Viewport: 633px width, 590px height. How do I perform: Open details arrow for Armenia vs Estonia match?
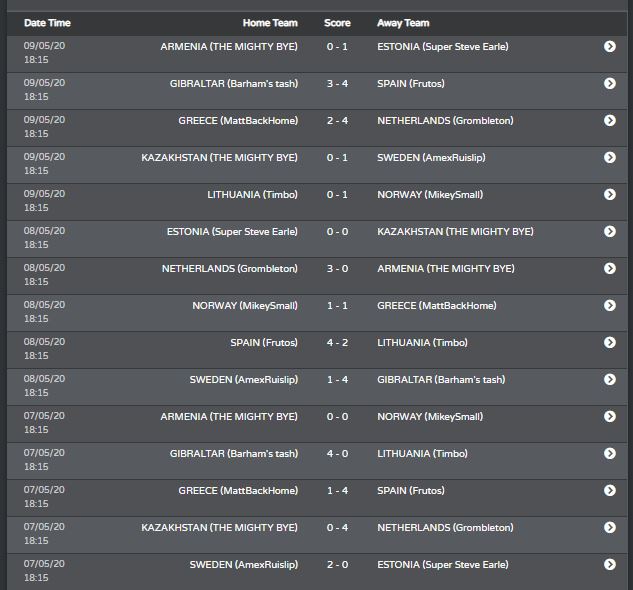[x=610, y=46]
